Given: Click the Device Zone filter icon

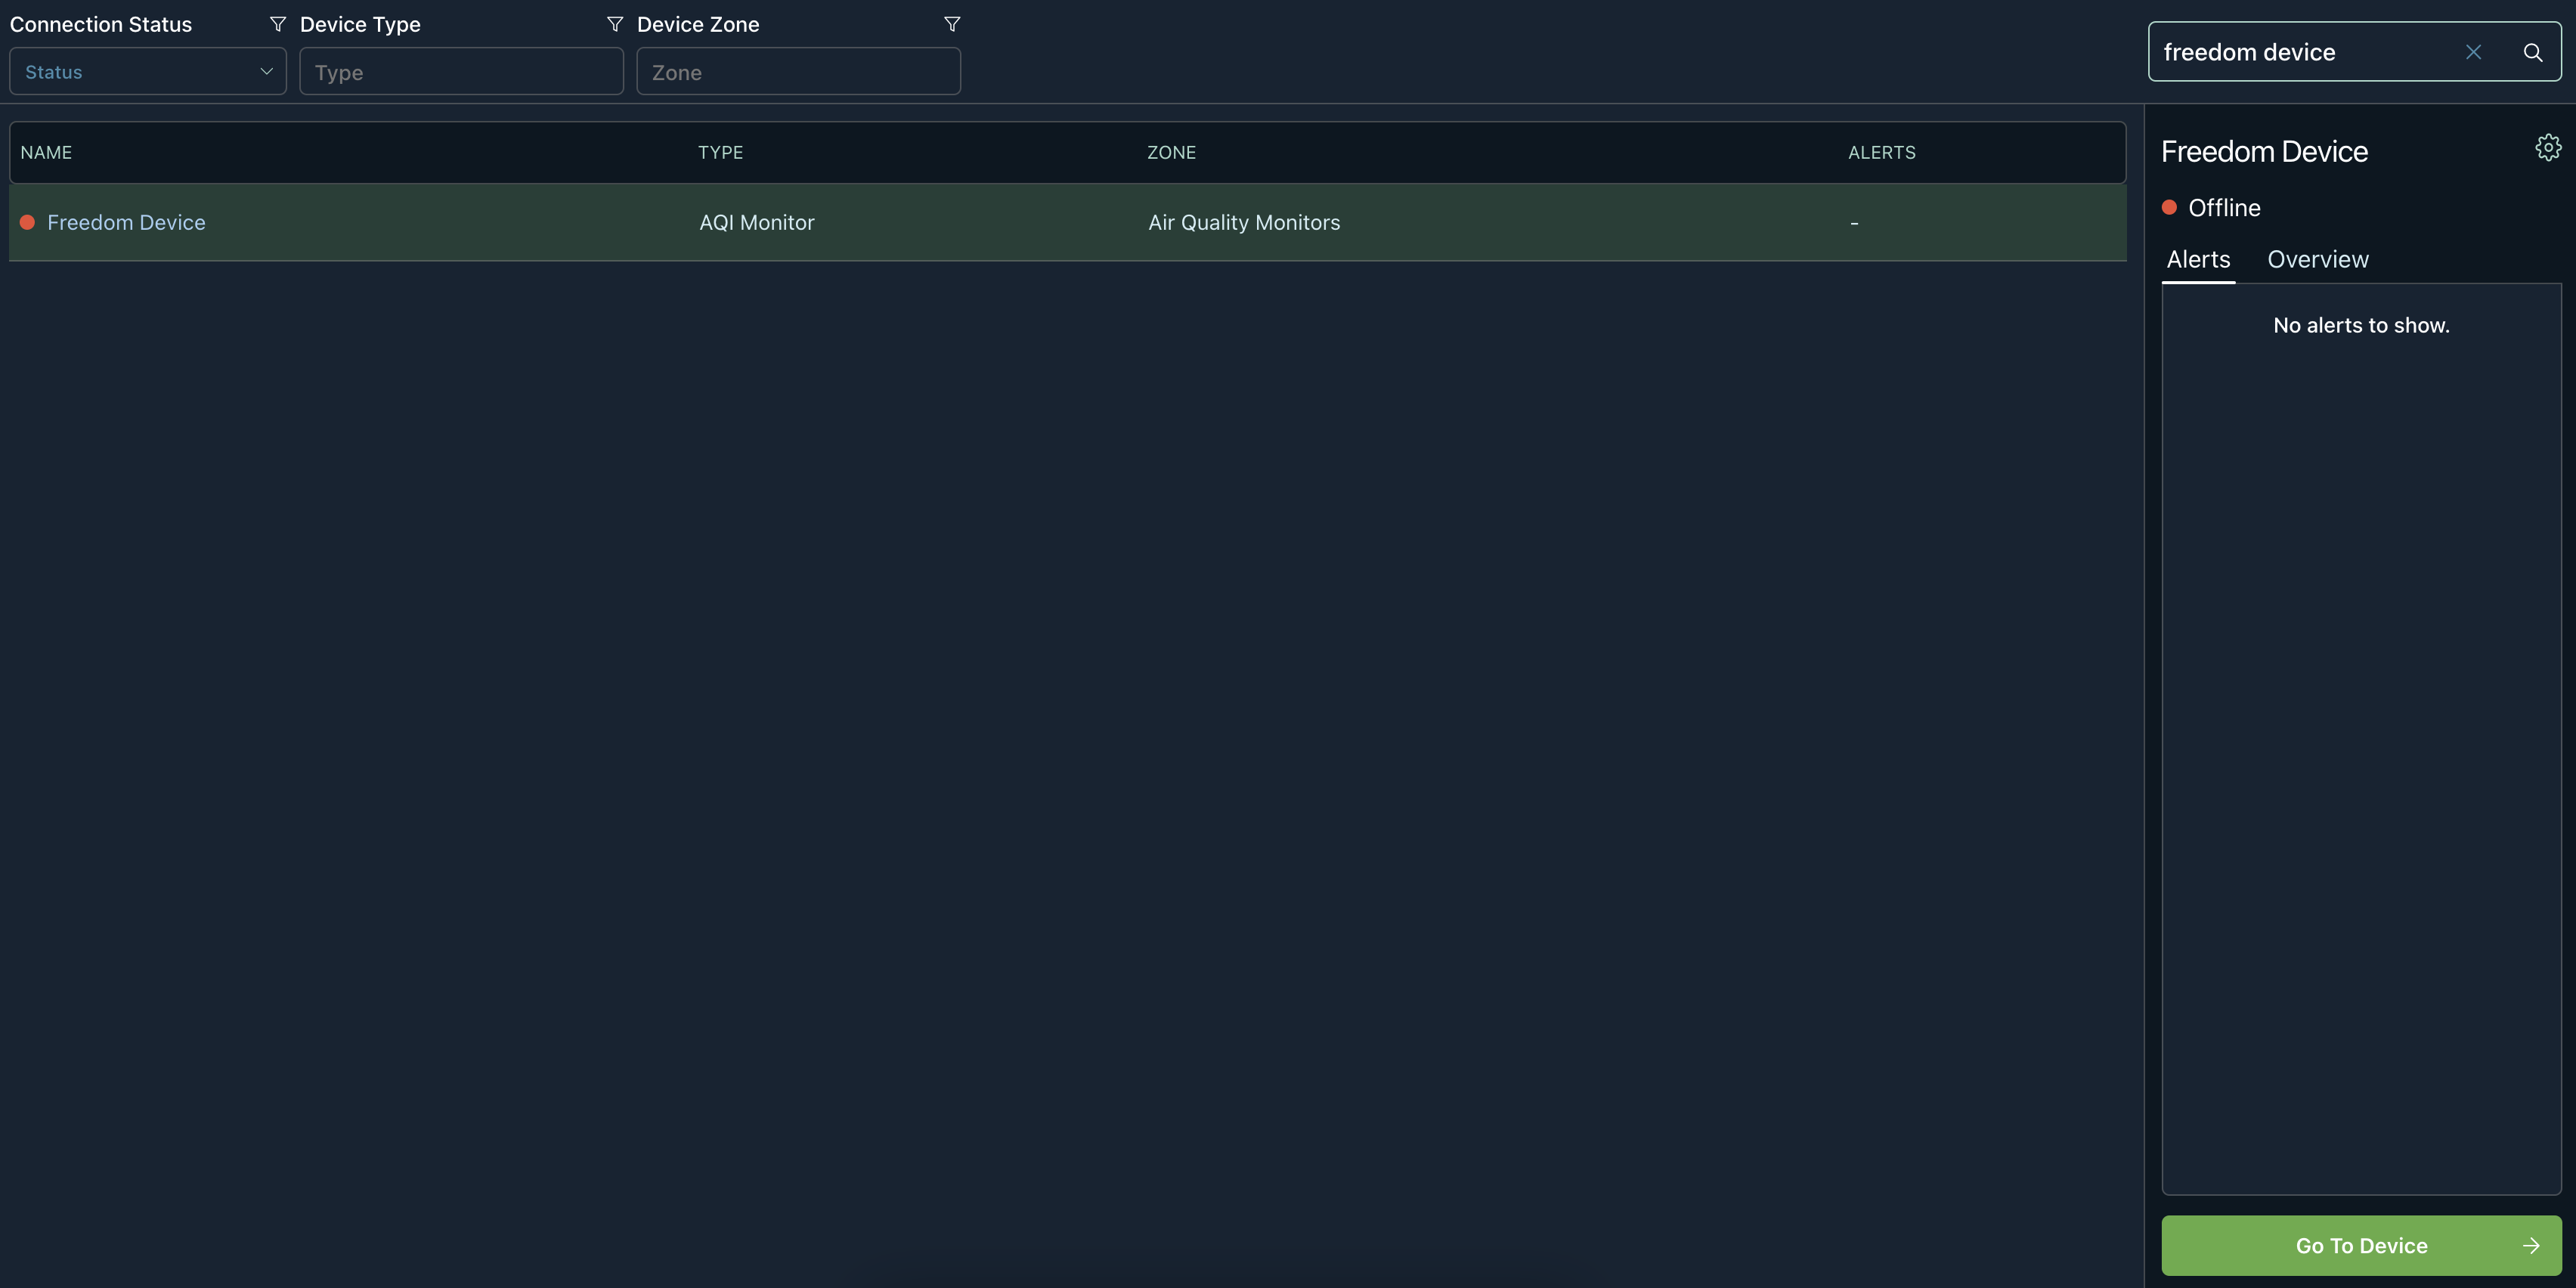Looking at the screenshot, I should (952, 24).
